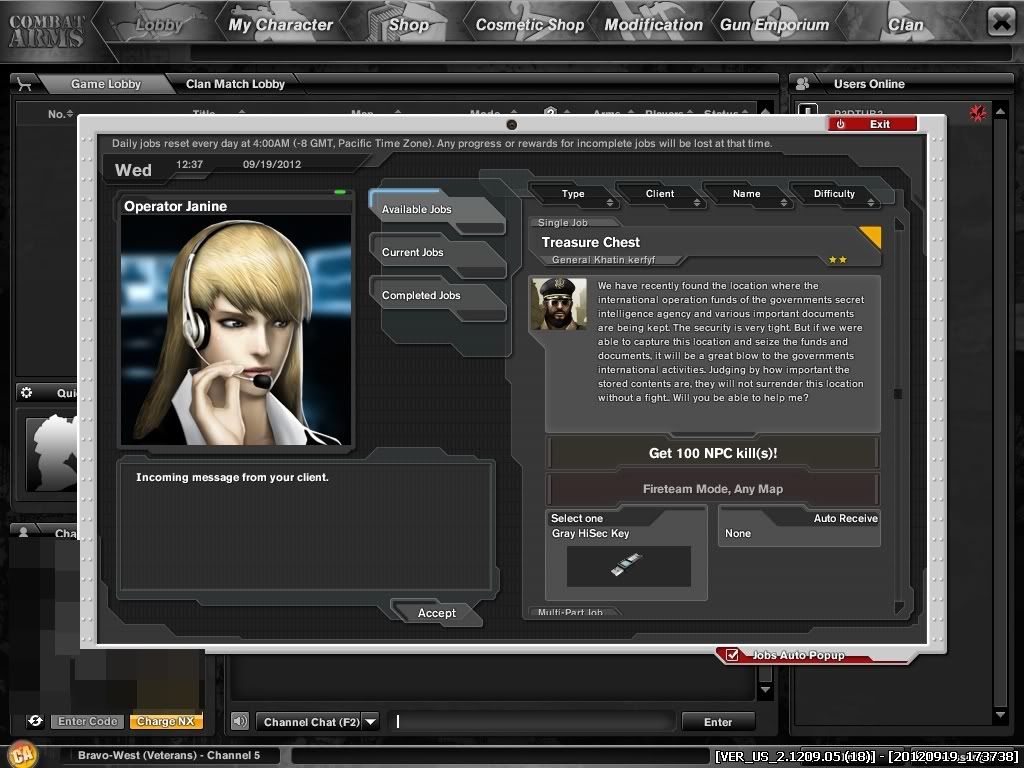The width and height of the screenshot is (1024, 768).
Task: Toggle the Jobs Auto Popup checkbox
Action: pos(733,655)
